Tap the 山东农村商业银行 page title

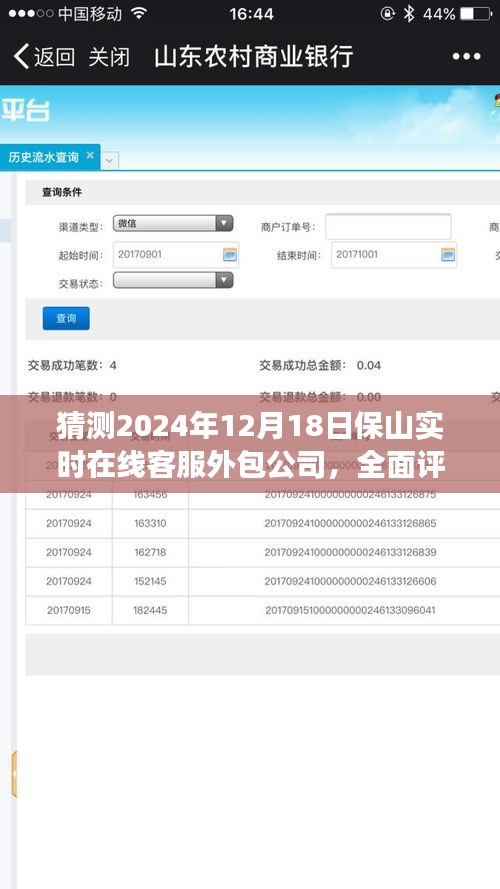254,57
